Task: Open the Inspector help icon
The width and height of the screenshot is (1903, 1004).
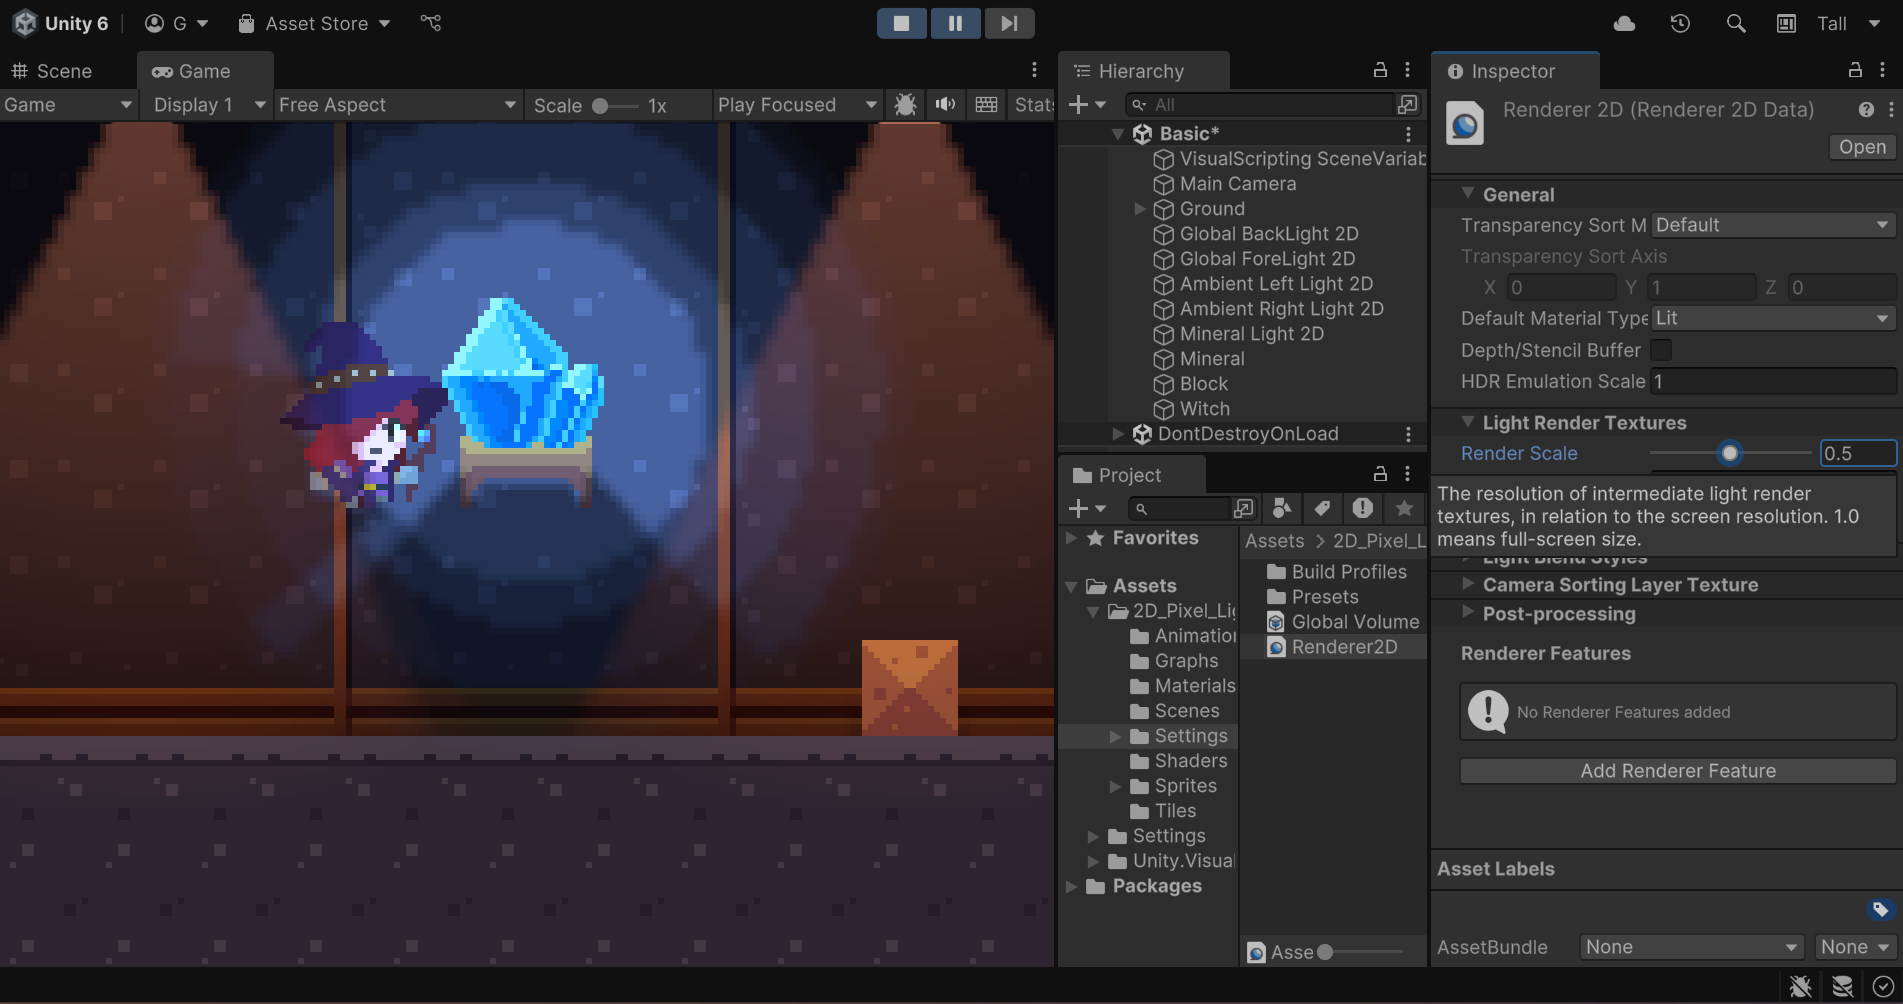Action: tap(1866, 110)
